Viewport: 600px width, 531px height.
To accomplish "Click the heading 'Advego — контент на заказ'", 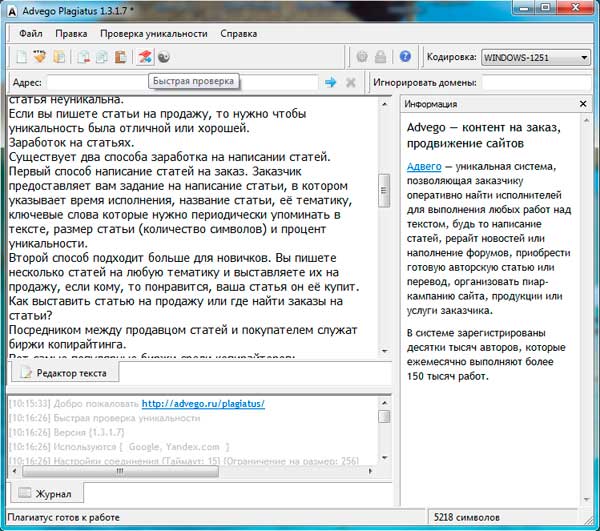I will [484, 127].
